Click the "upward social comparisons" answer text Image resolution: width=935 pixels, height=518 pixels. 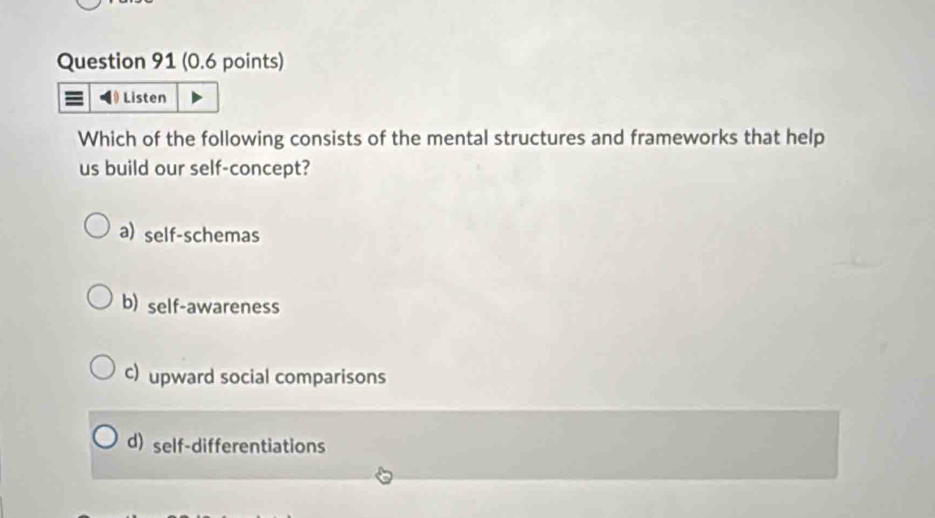point(268,377)
